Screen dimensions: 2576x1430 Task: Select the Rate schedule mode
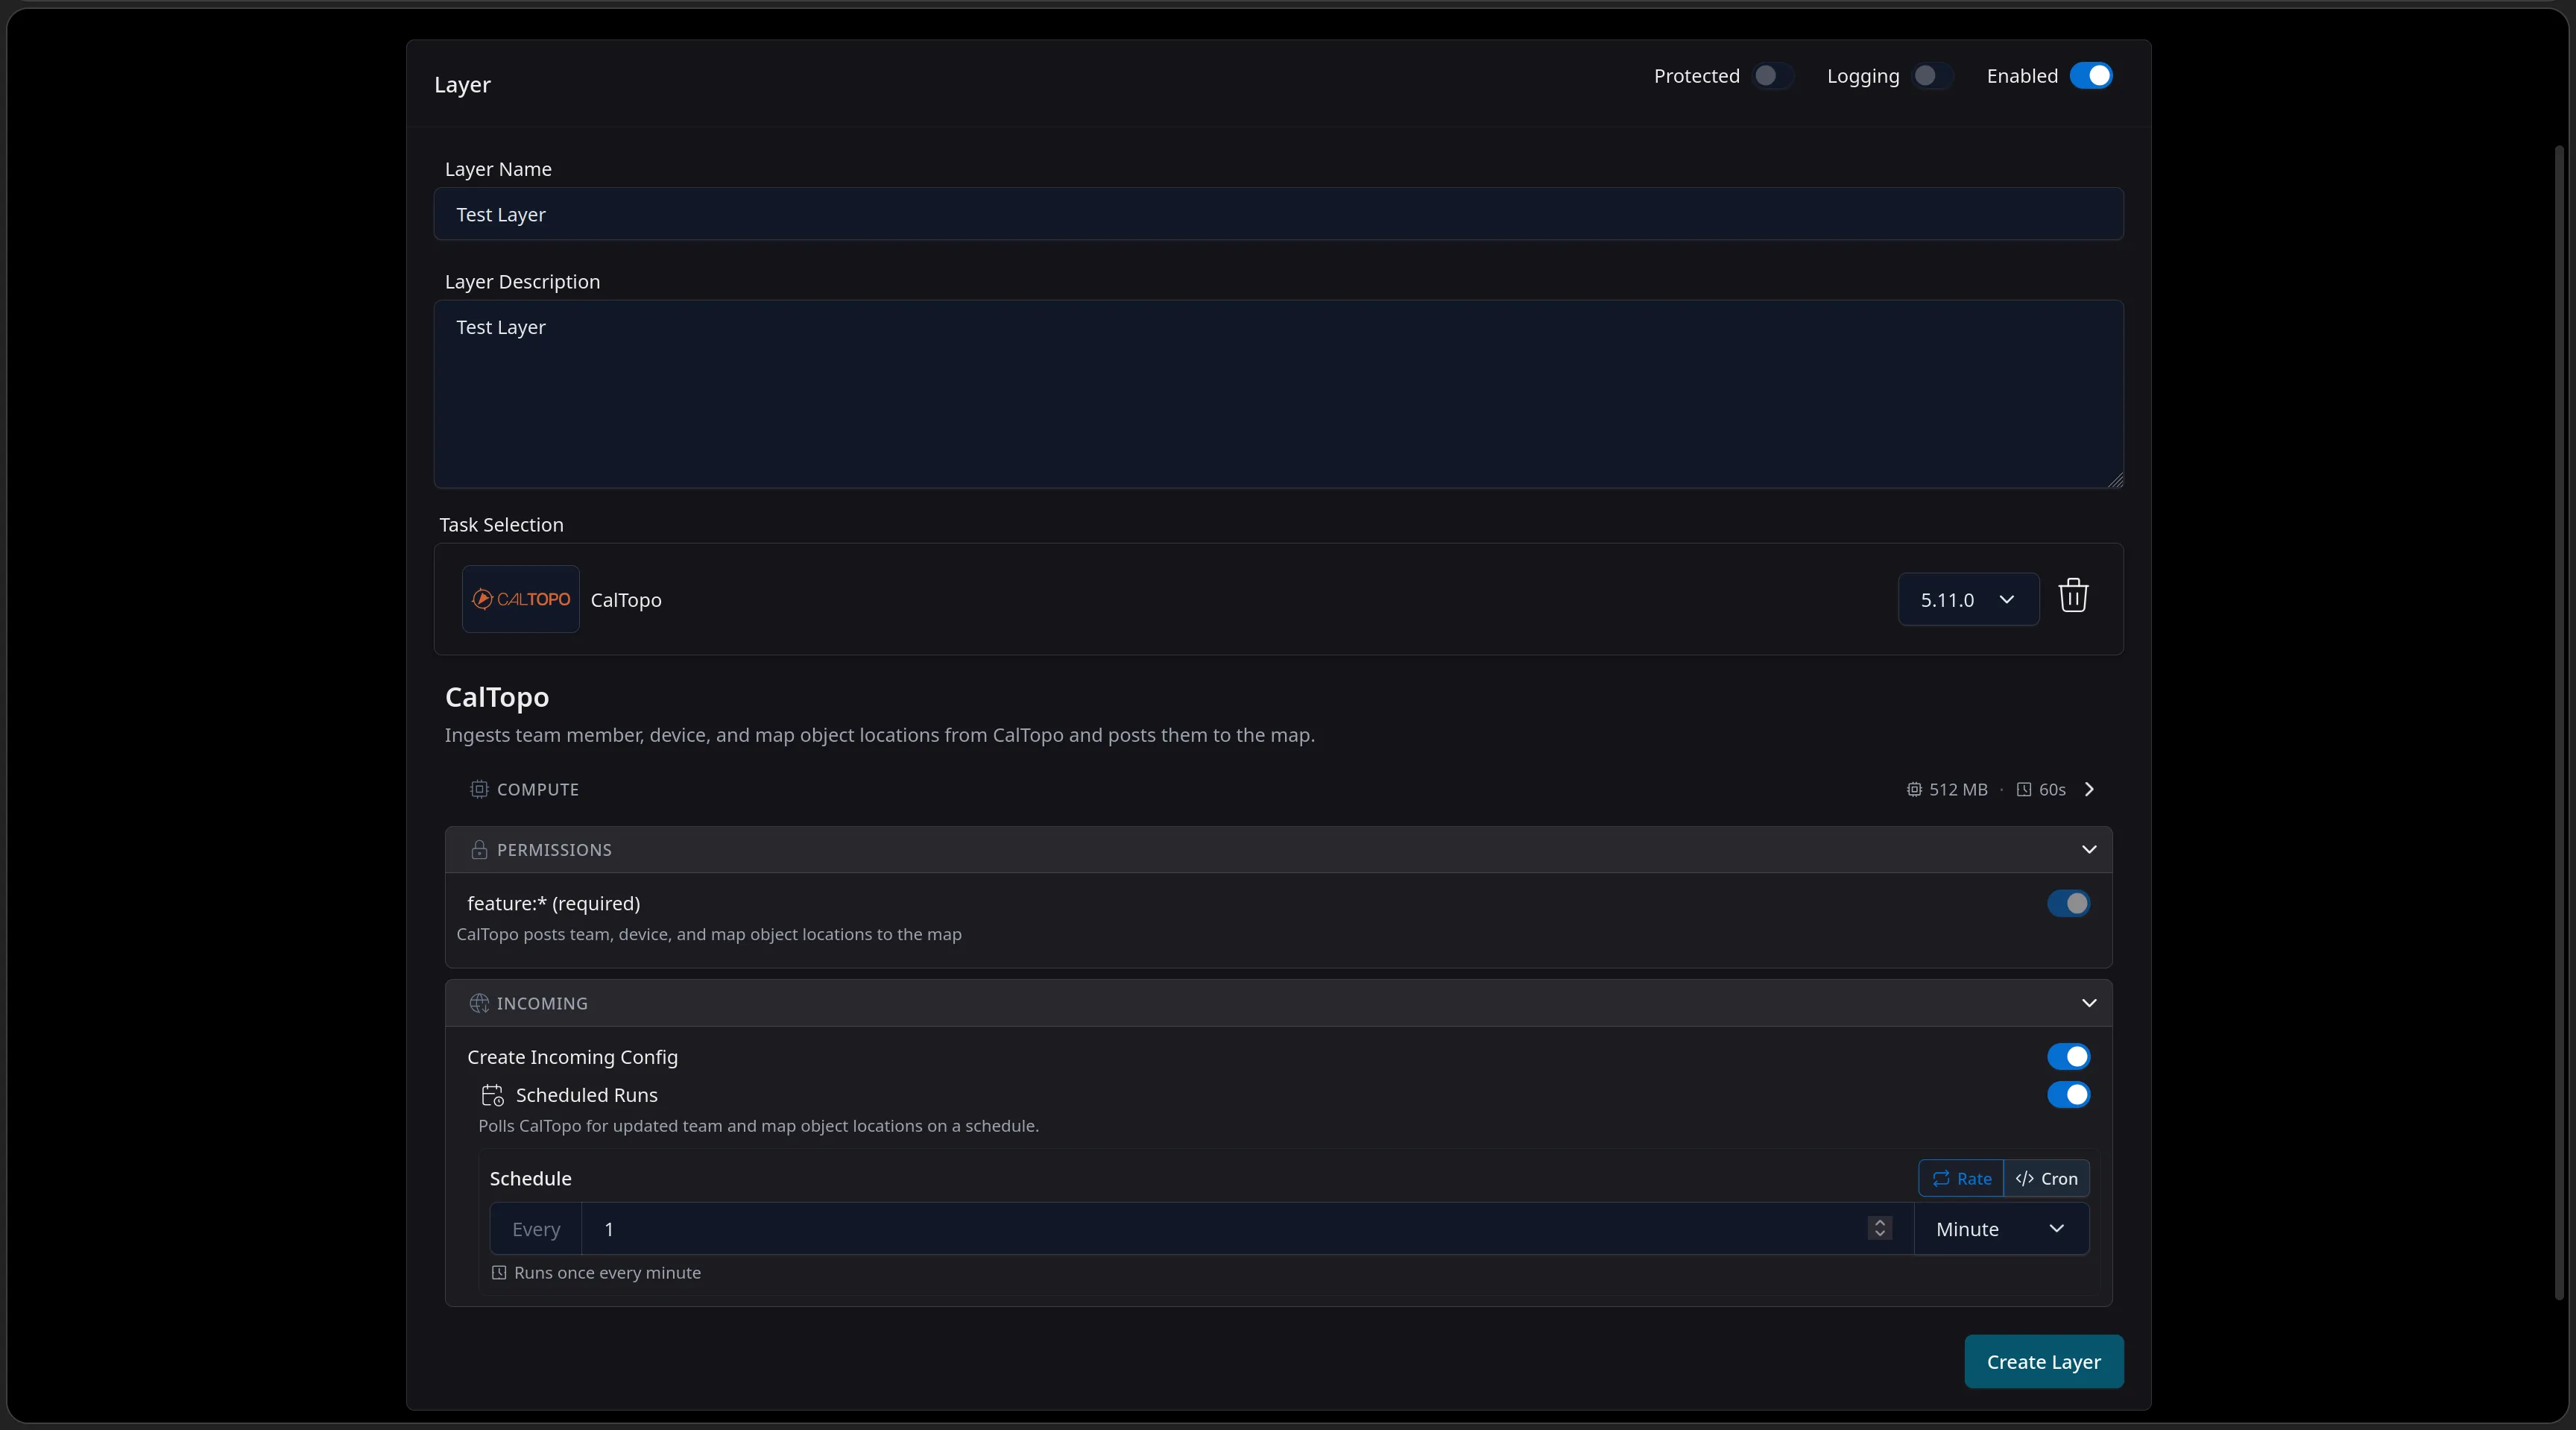[1961, 1179]
